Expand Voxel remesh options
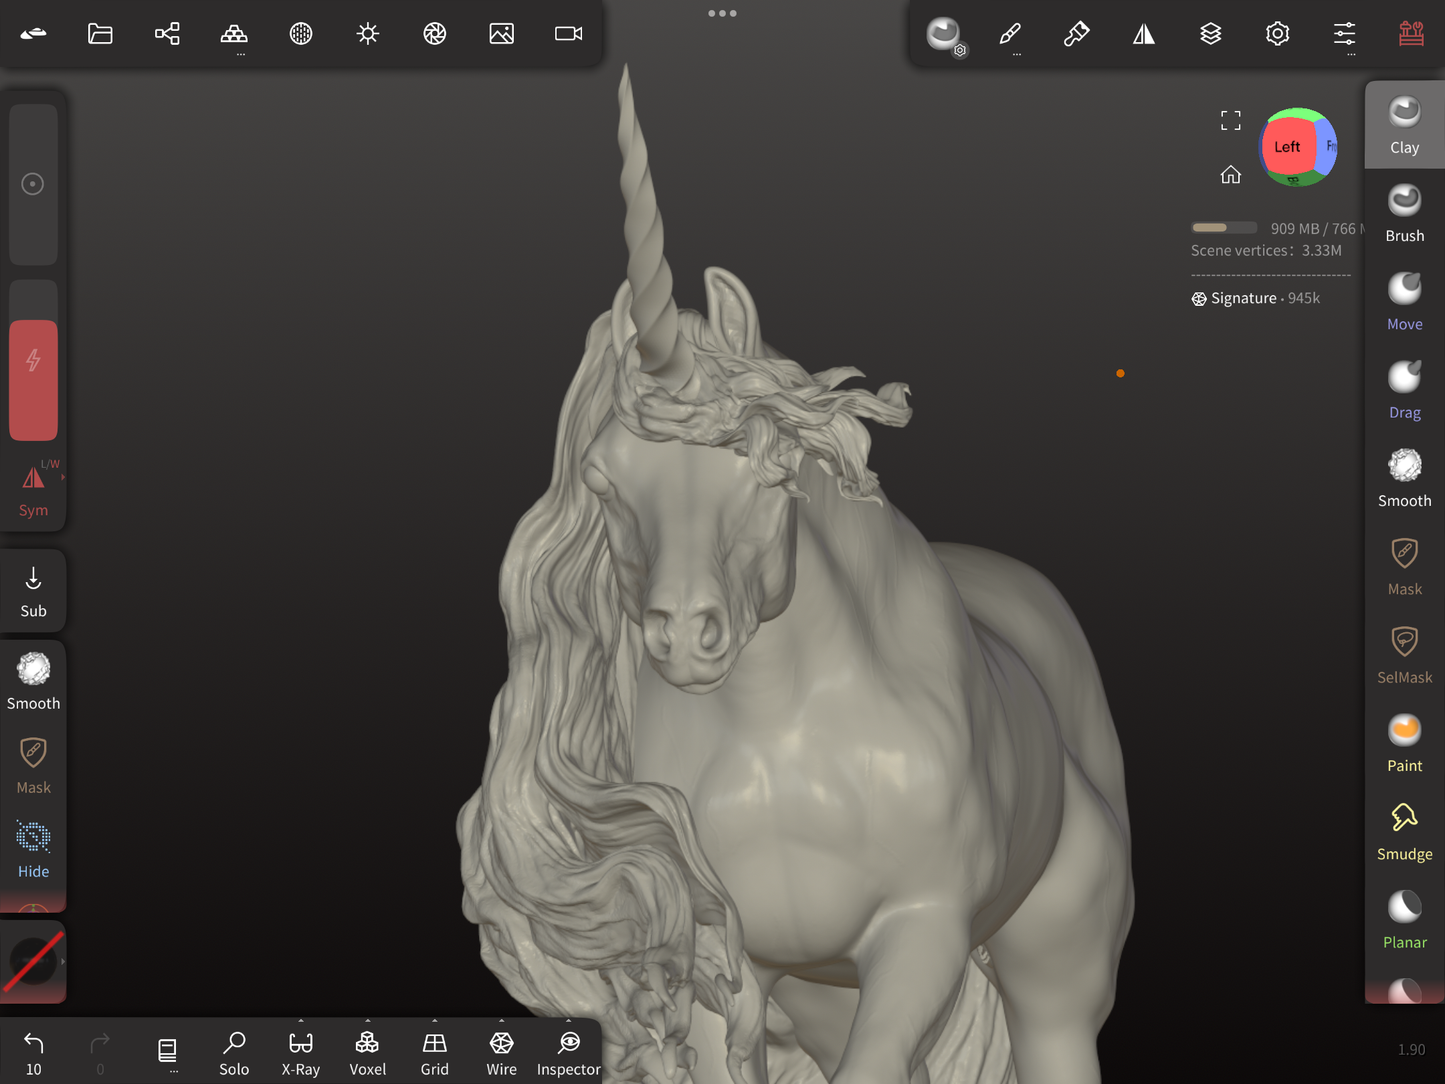The width and height of the screenshot is (1445, 1084). pos(367,1022)
